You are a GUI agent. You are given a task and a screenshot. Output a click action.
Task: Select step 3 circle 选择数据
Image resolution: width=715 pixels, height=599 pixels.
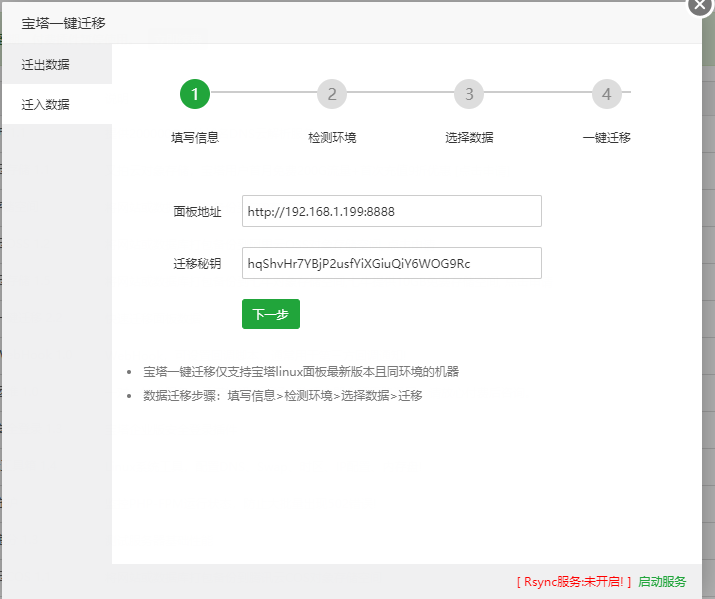(x=469, y=94)
